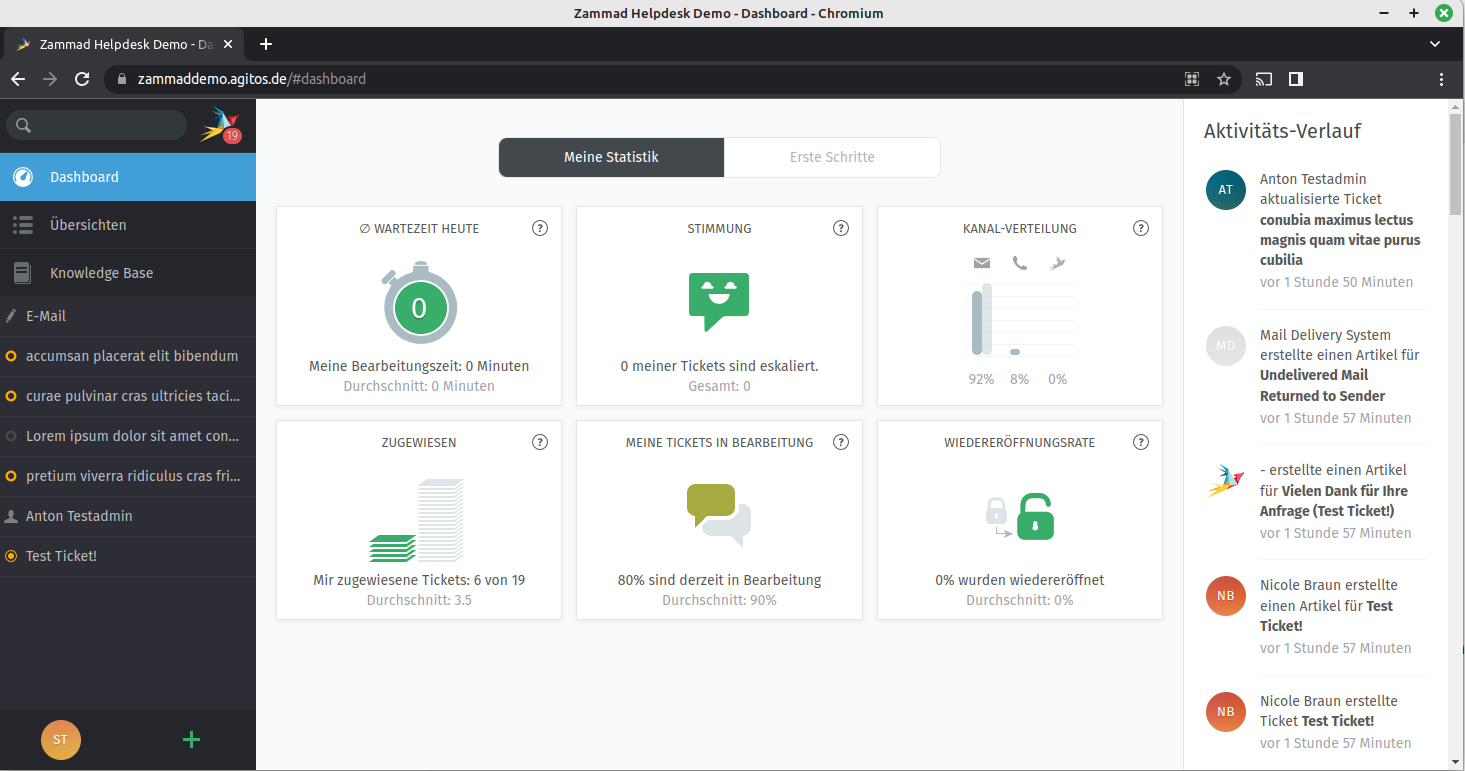
Task: Open the user menu via the ST avatar
Action: pyautogui.click(x=61, y=740)
